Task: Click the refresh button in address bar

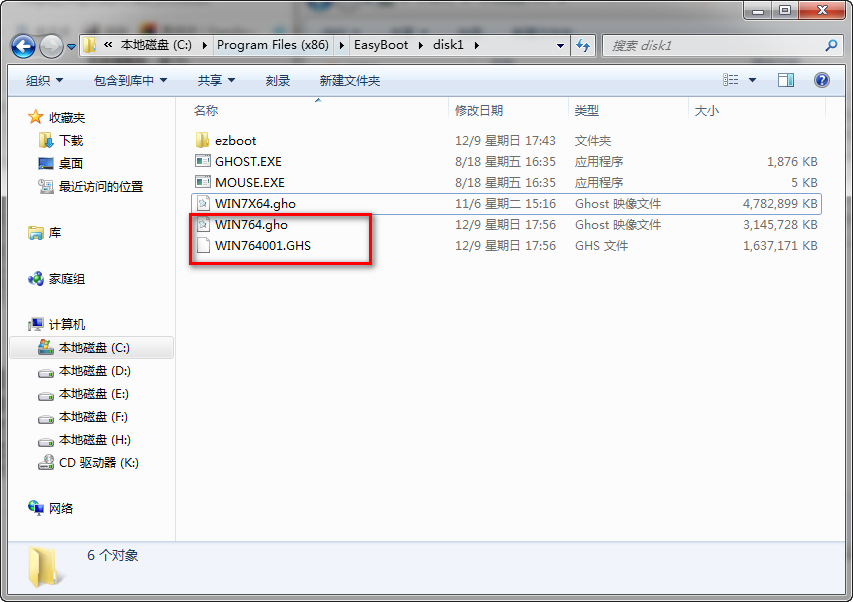Action: 582,45
